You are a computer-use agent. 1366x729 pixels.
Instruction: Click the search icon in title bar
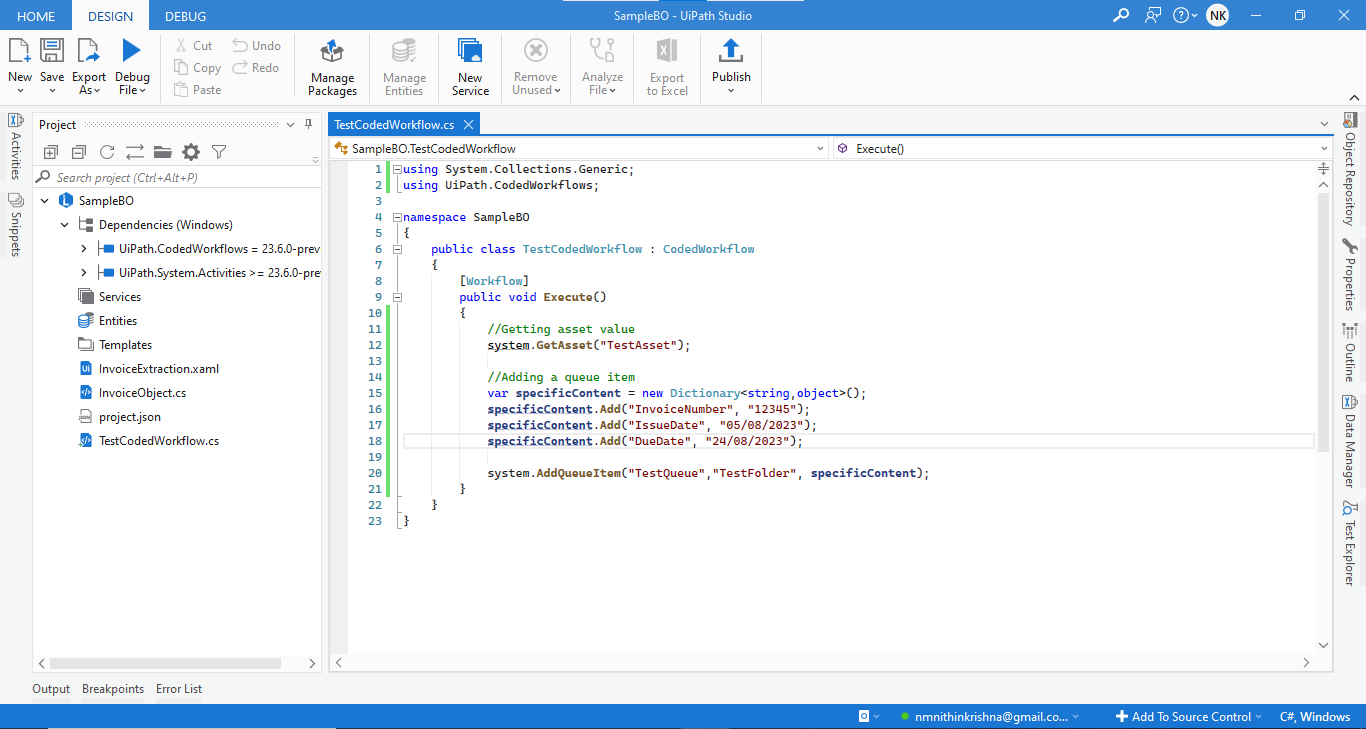(1121, 15)
